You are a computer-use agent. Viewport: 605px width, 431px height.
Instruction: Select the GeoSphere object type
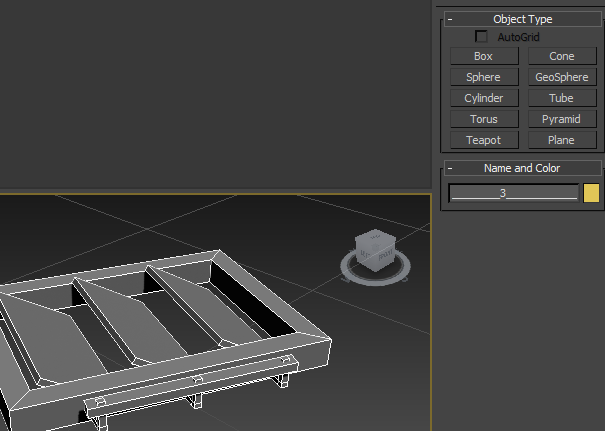(561, 77)
